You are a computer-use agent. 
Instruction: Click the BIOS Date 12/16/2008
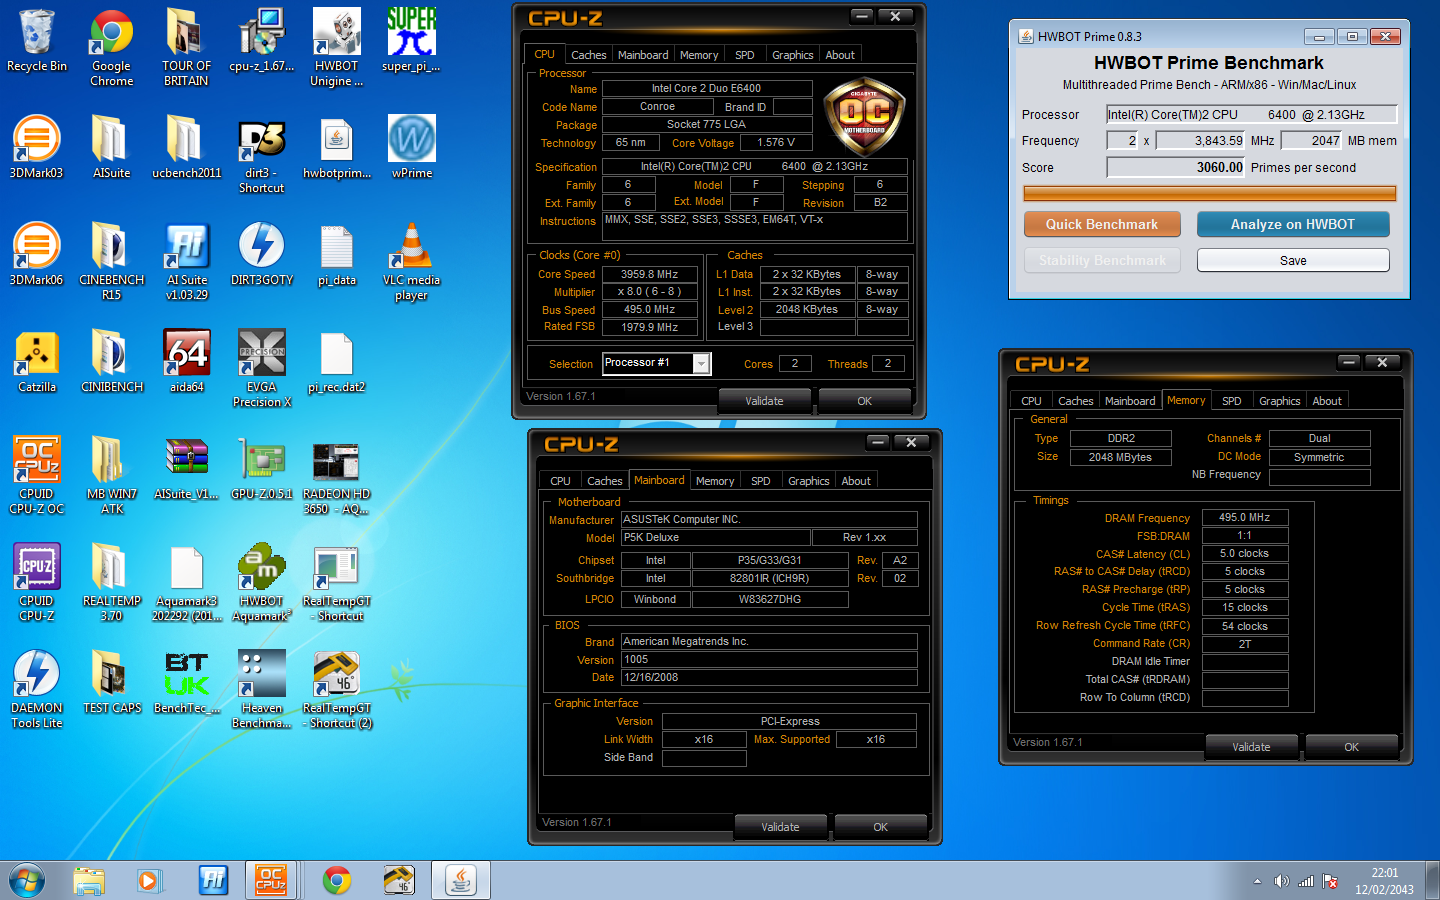pyautogui.click(x=769, y=678)
